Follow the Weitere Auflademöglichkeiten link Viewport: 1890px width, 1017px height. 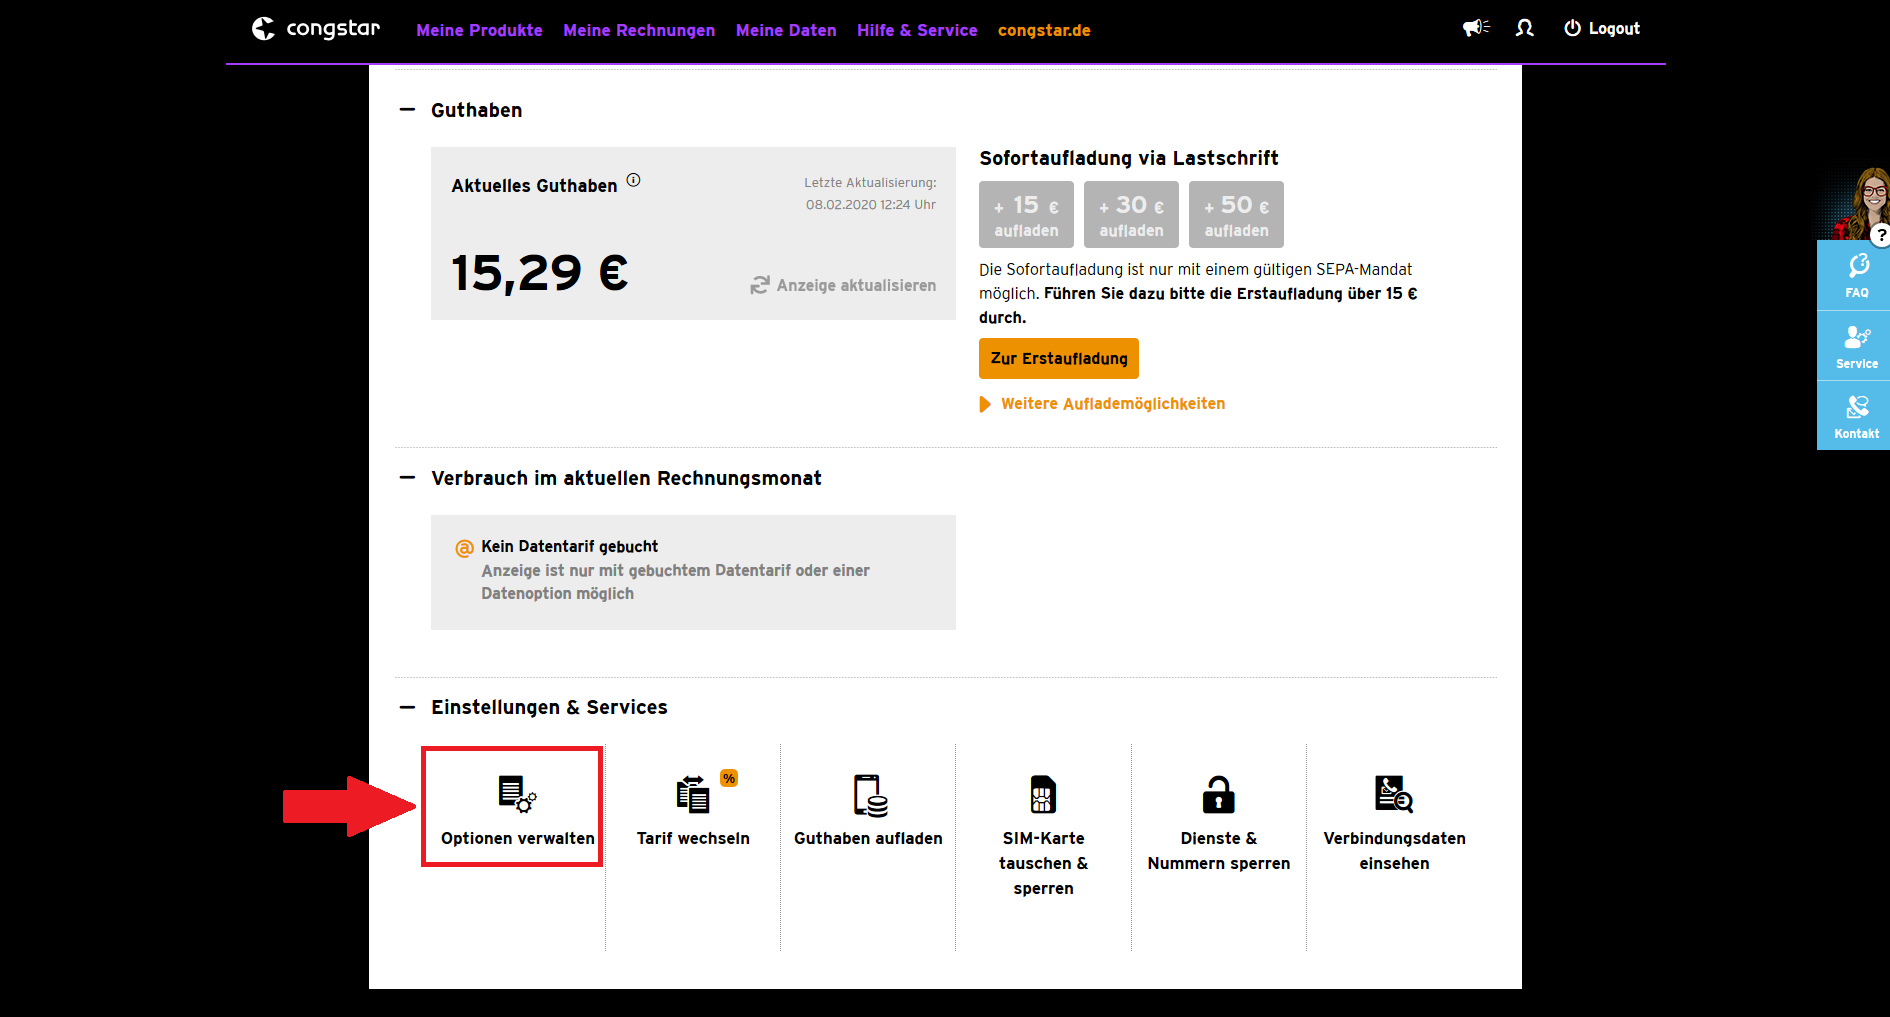tap(1112, 404)
